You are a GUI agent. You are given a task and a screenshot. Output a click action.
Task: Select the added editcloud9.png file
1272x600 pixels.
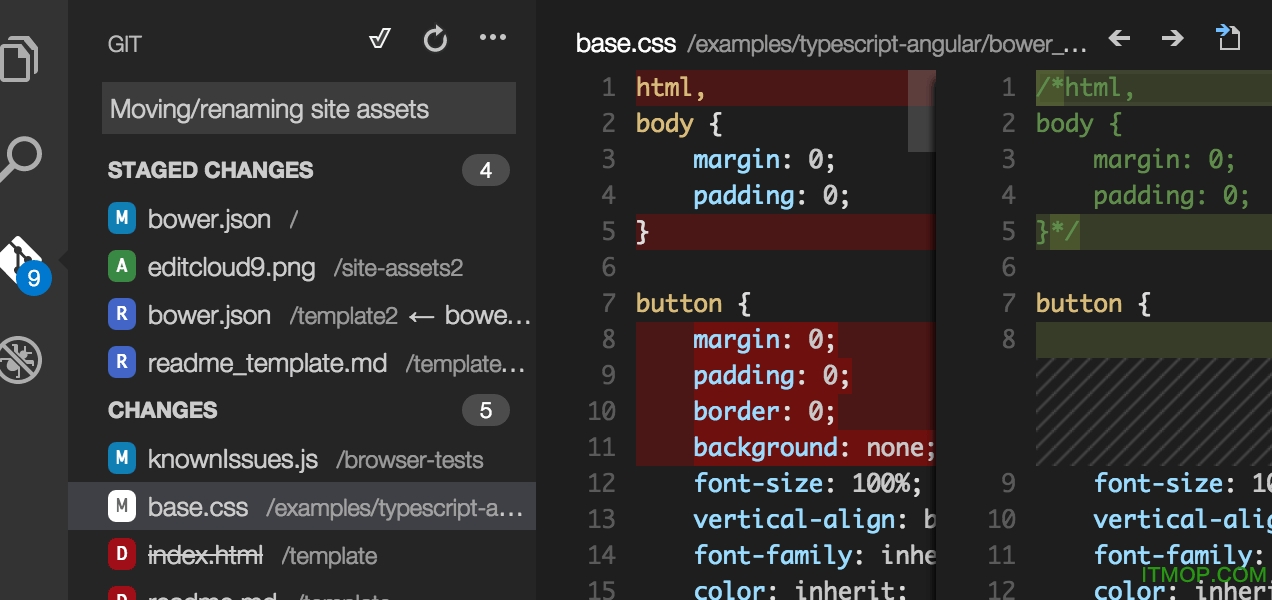tap(231, 267)
